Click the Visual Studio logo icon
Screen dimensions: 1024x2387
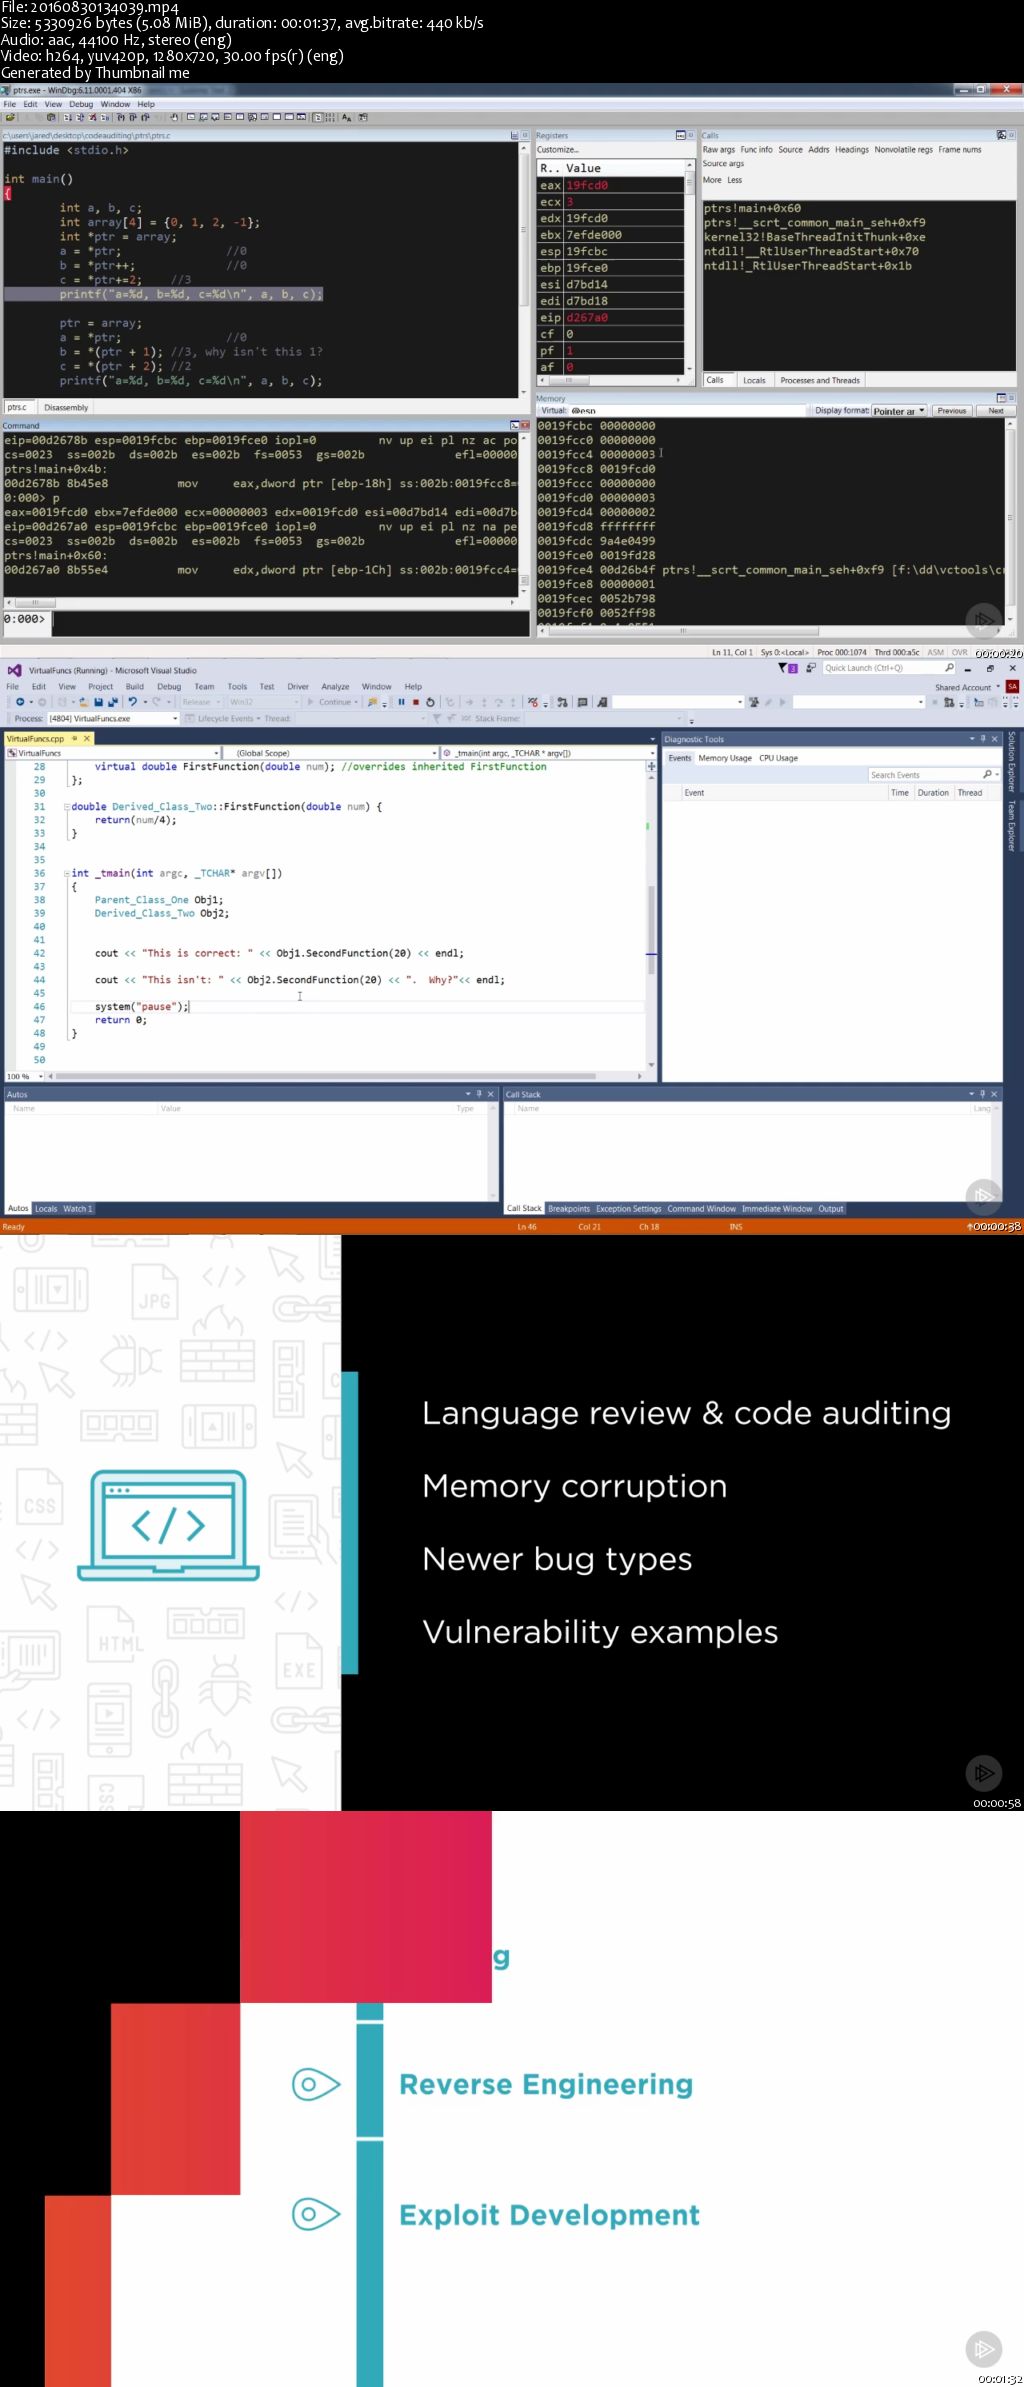point(14,670)
